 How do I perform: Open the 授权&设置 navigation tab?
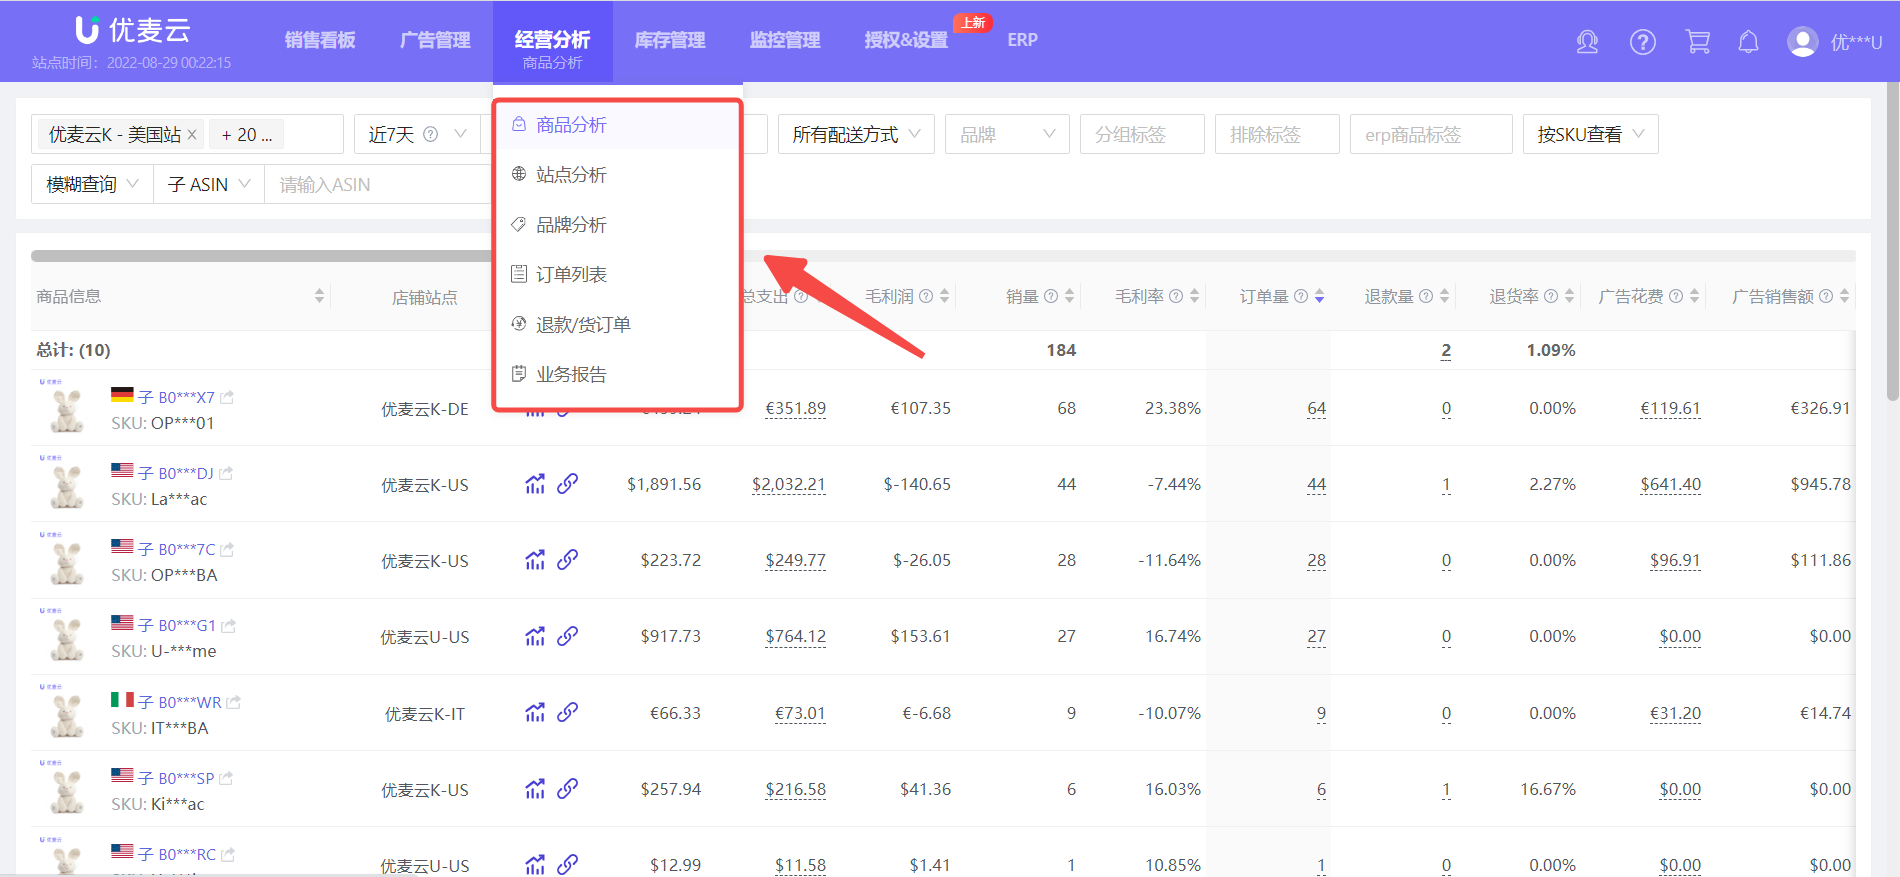click(906, 40)
